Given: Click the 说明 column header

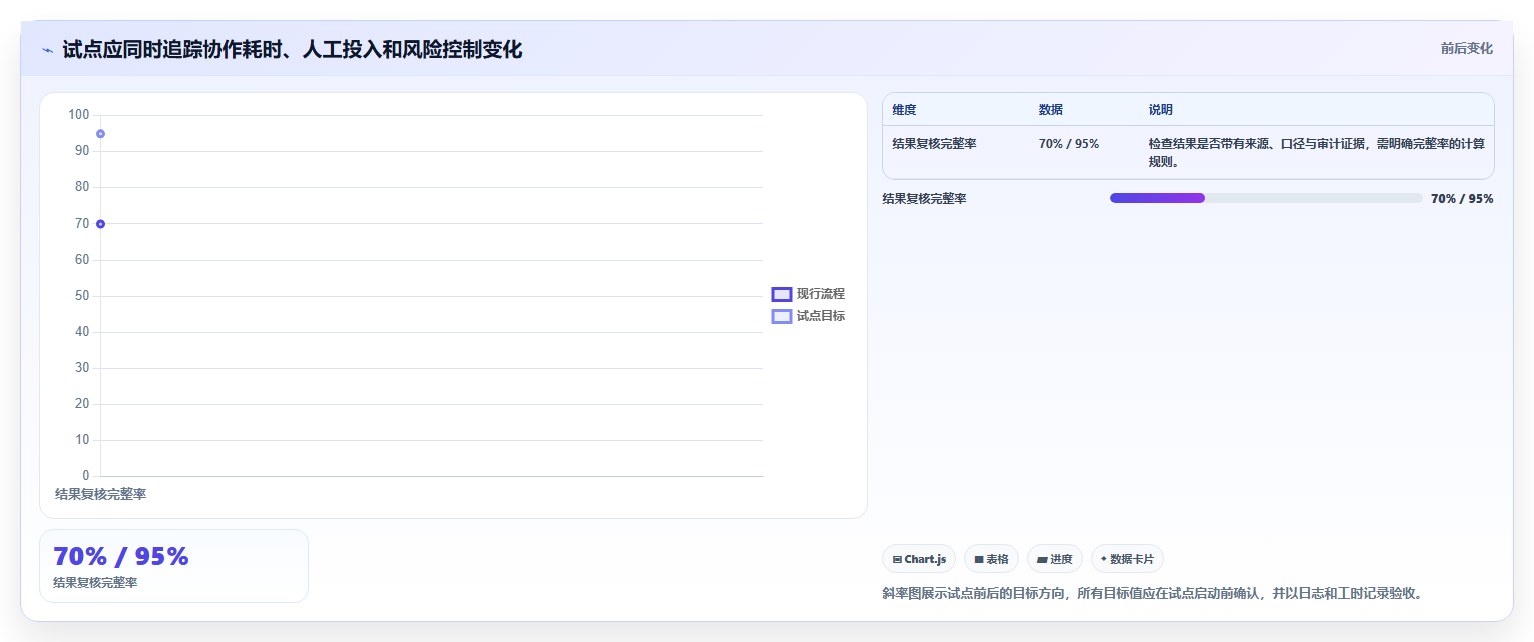Looking at the screenshot, I should 1161,110.
